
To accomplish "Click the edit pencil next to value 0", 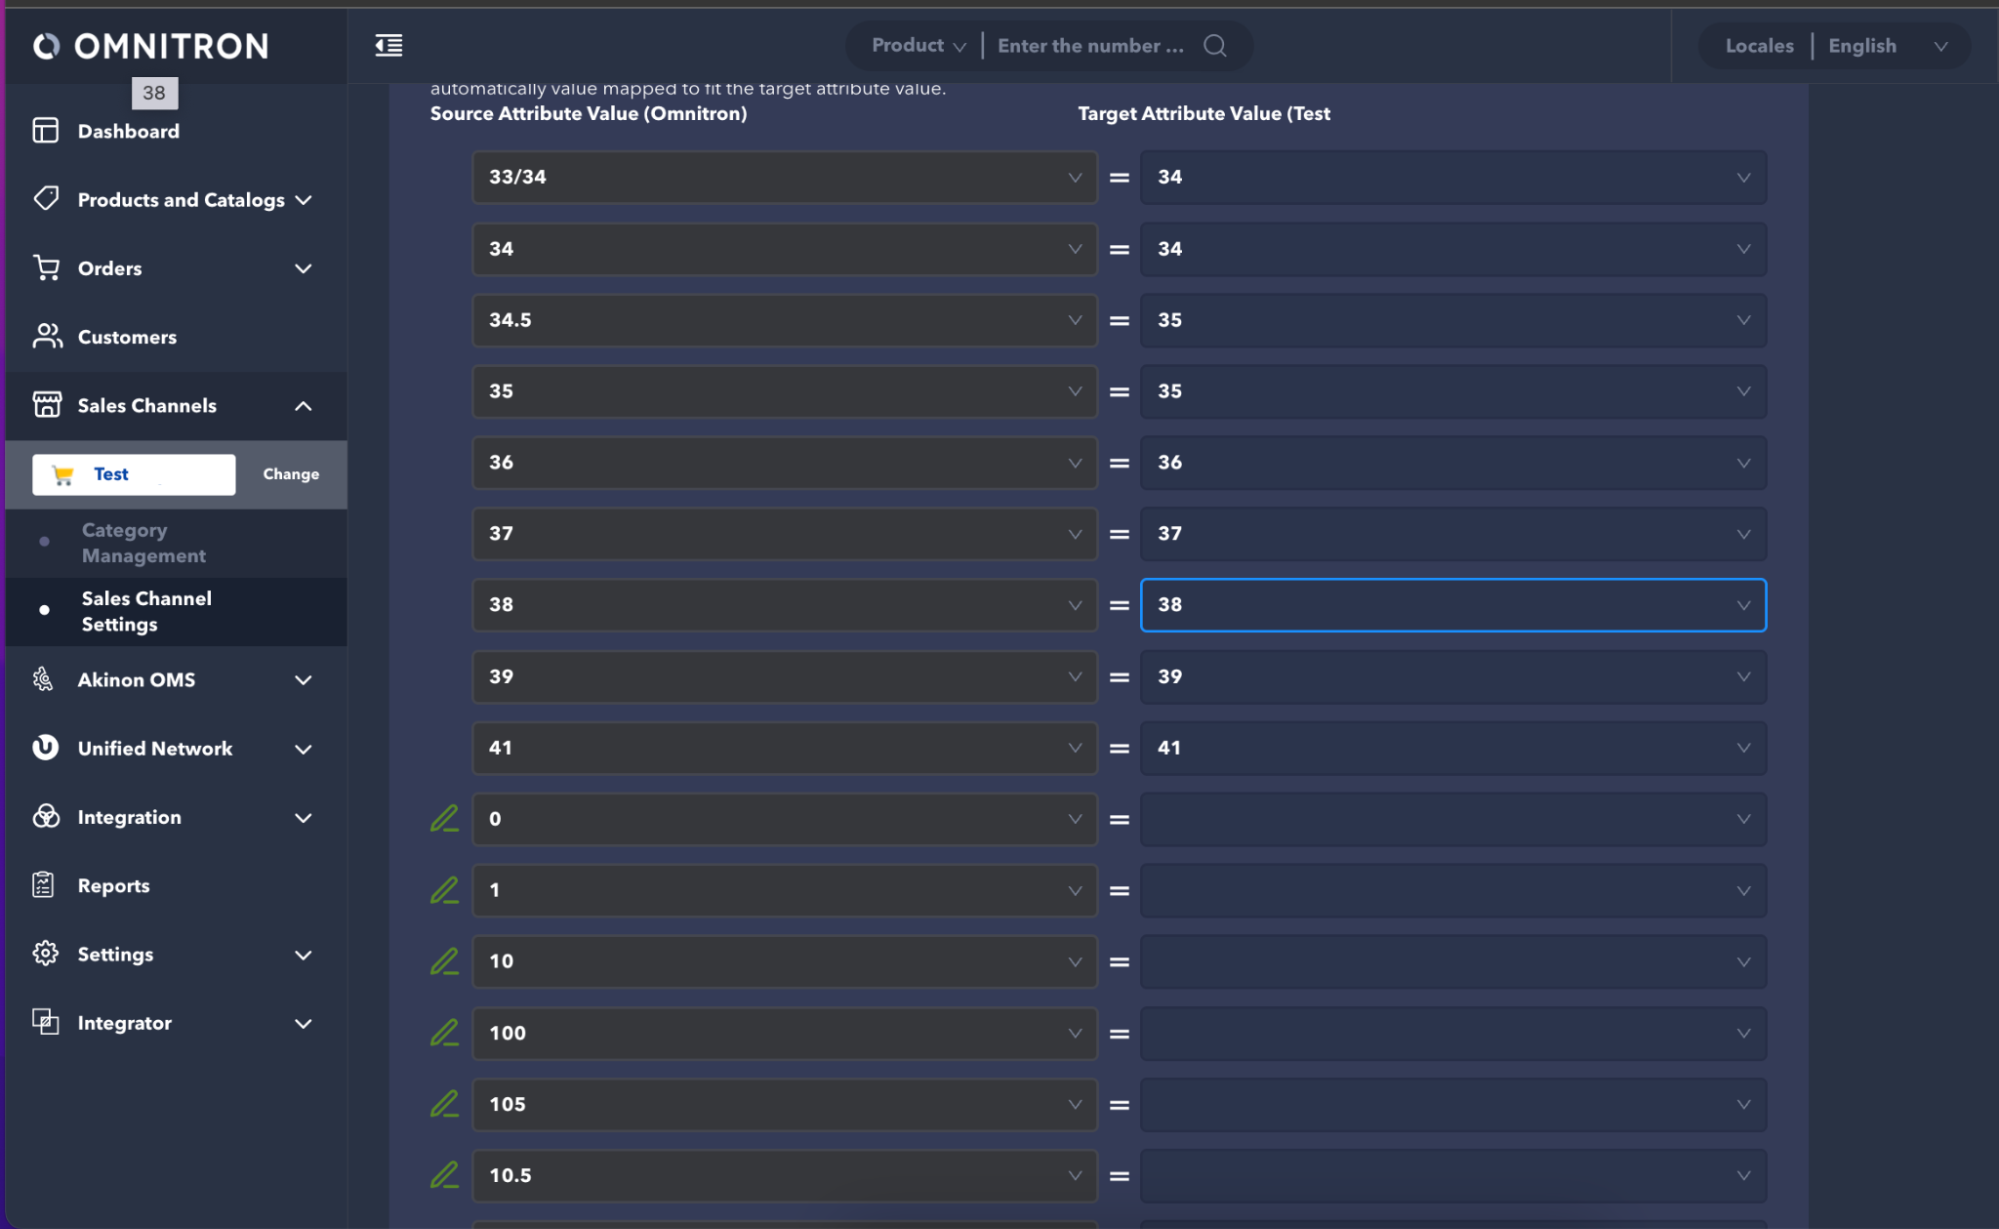I will click(444, 819).
